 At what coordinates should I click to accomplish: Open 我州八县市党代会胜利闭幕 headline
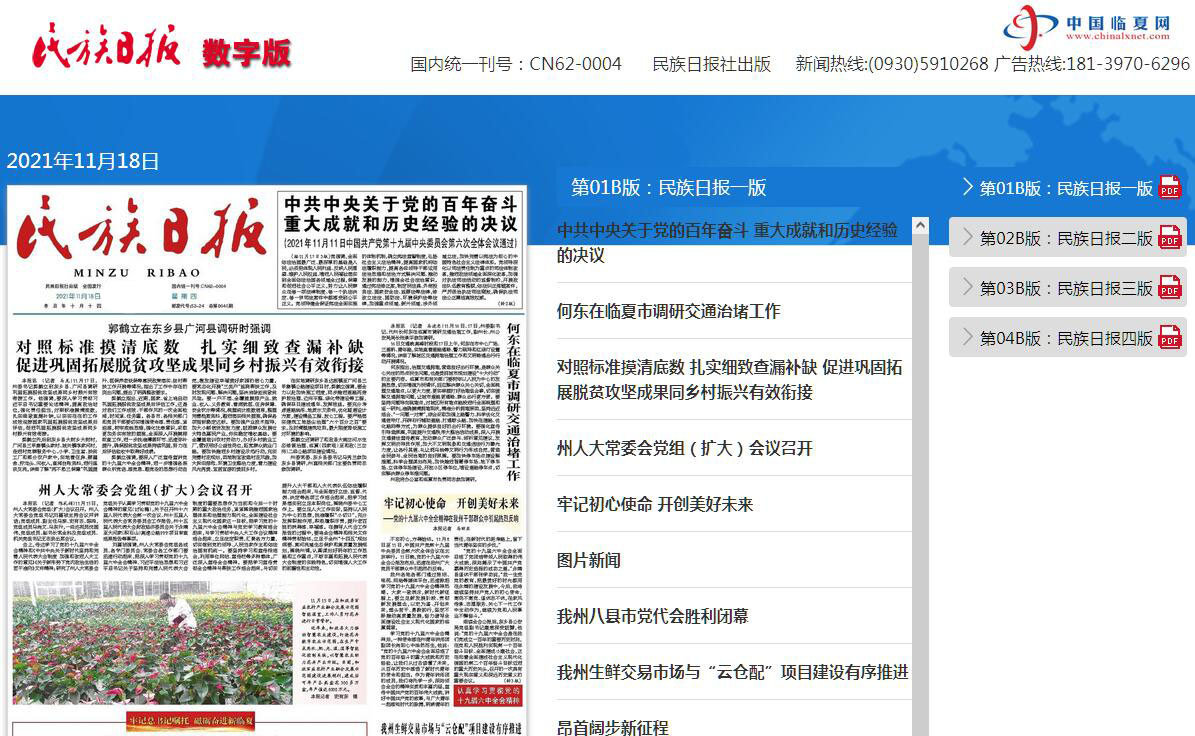652,616
